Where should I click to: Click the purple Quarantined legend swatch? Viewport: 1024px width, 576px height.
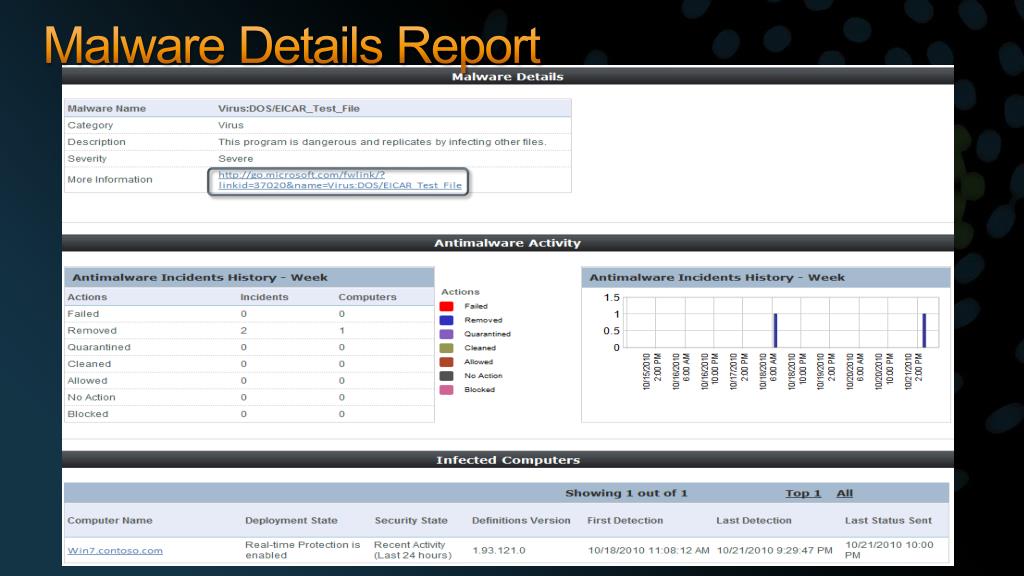(x=447, y=334)
